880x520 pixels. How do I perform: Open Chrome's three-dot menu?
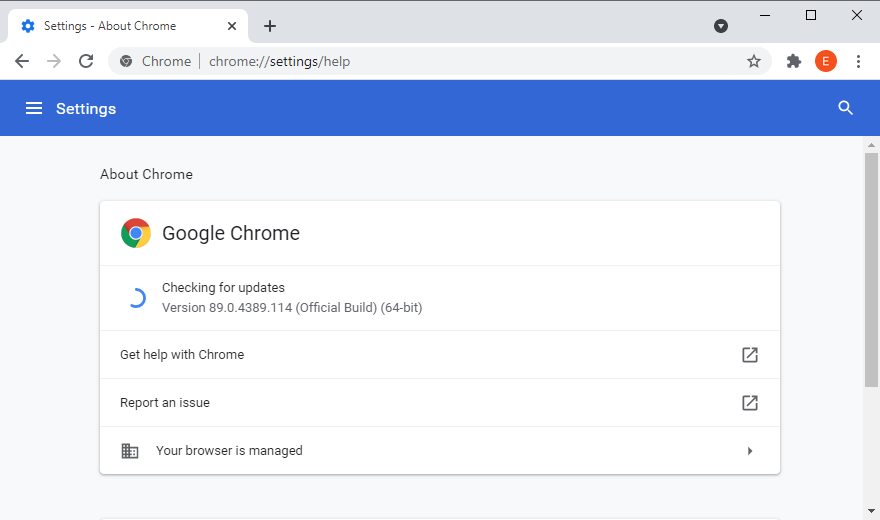coord(858,61)
